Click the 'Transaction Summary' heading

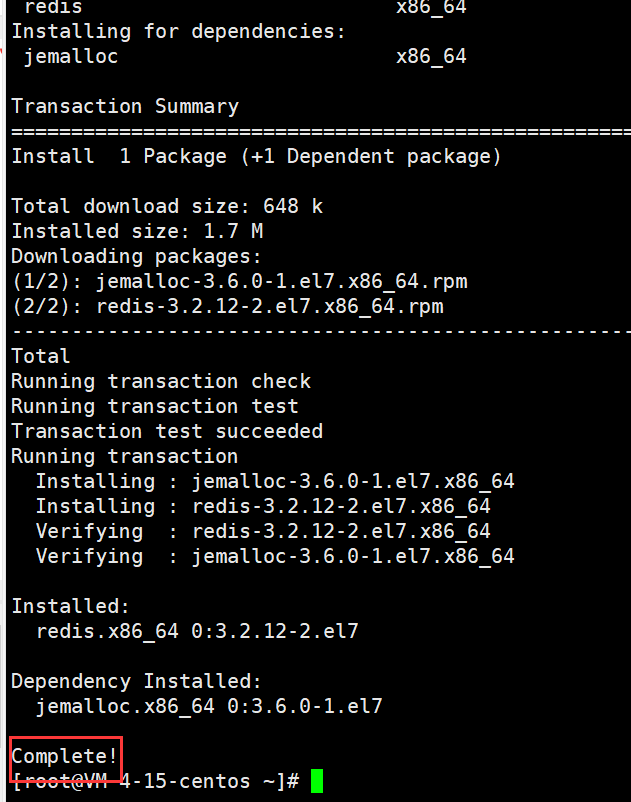click(x=125, y=106)
